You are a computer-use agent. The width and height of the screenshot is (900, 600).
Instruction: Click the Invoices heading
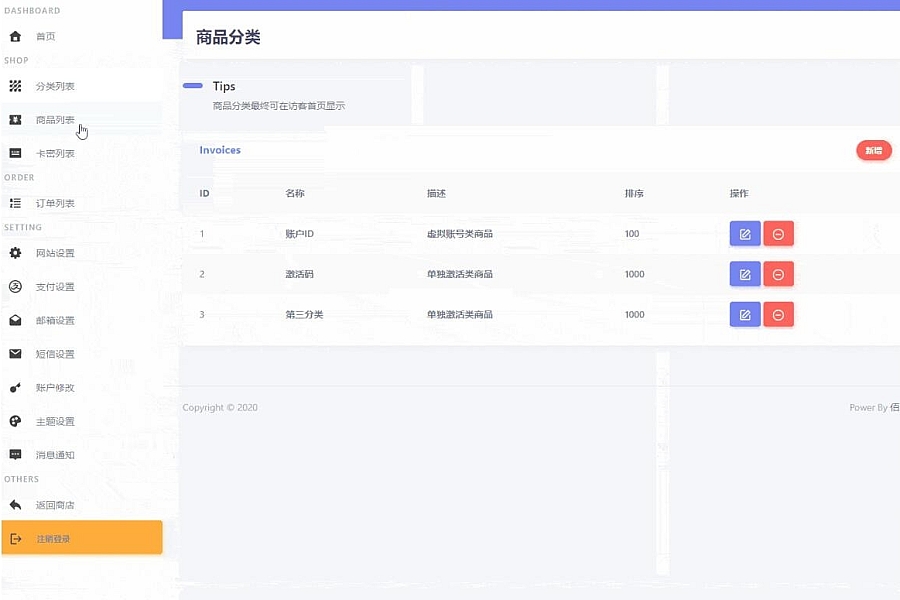click(x=220, y=150)
